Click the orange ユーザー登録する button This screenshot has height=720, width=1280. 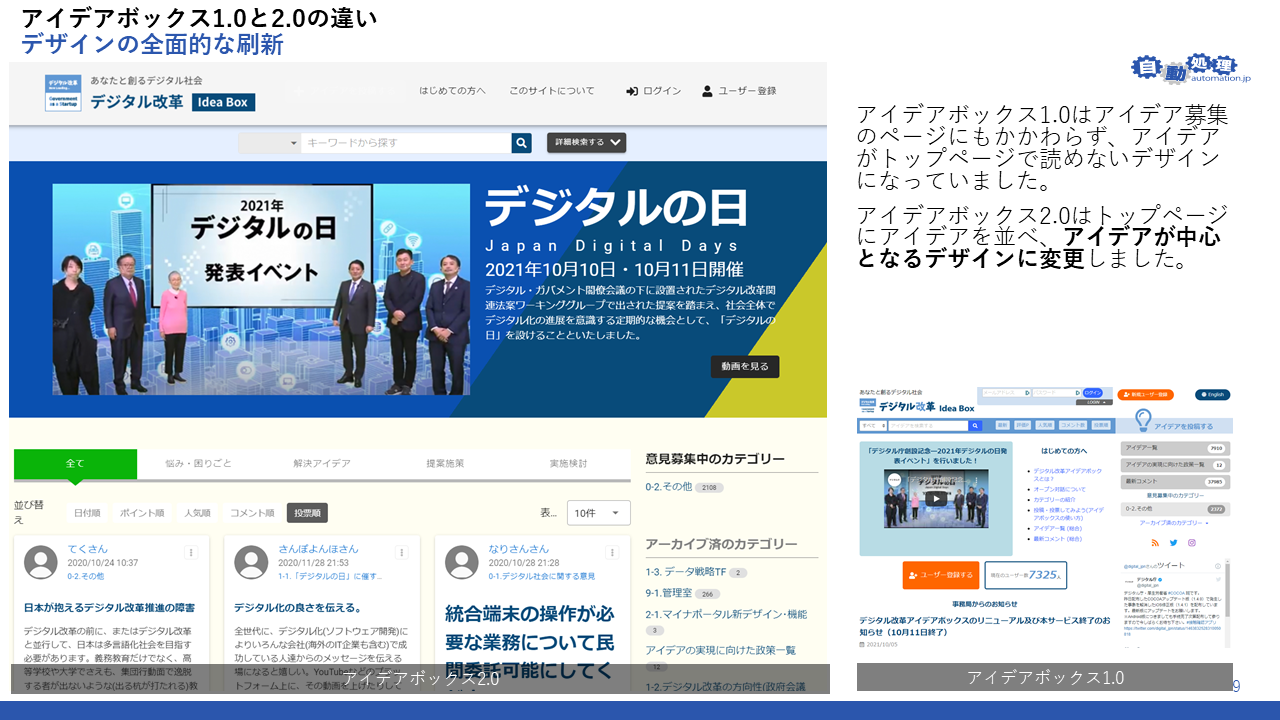point(941,575)
